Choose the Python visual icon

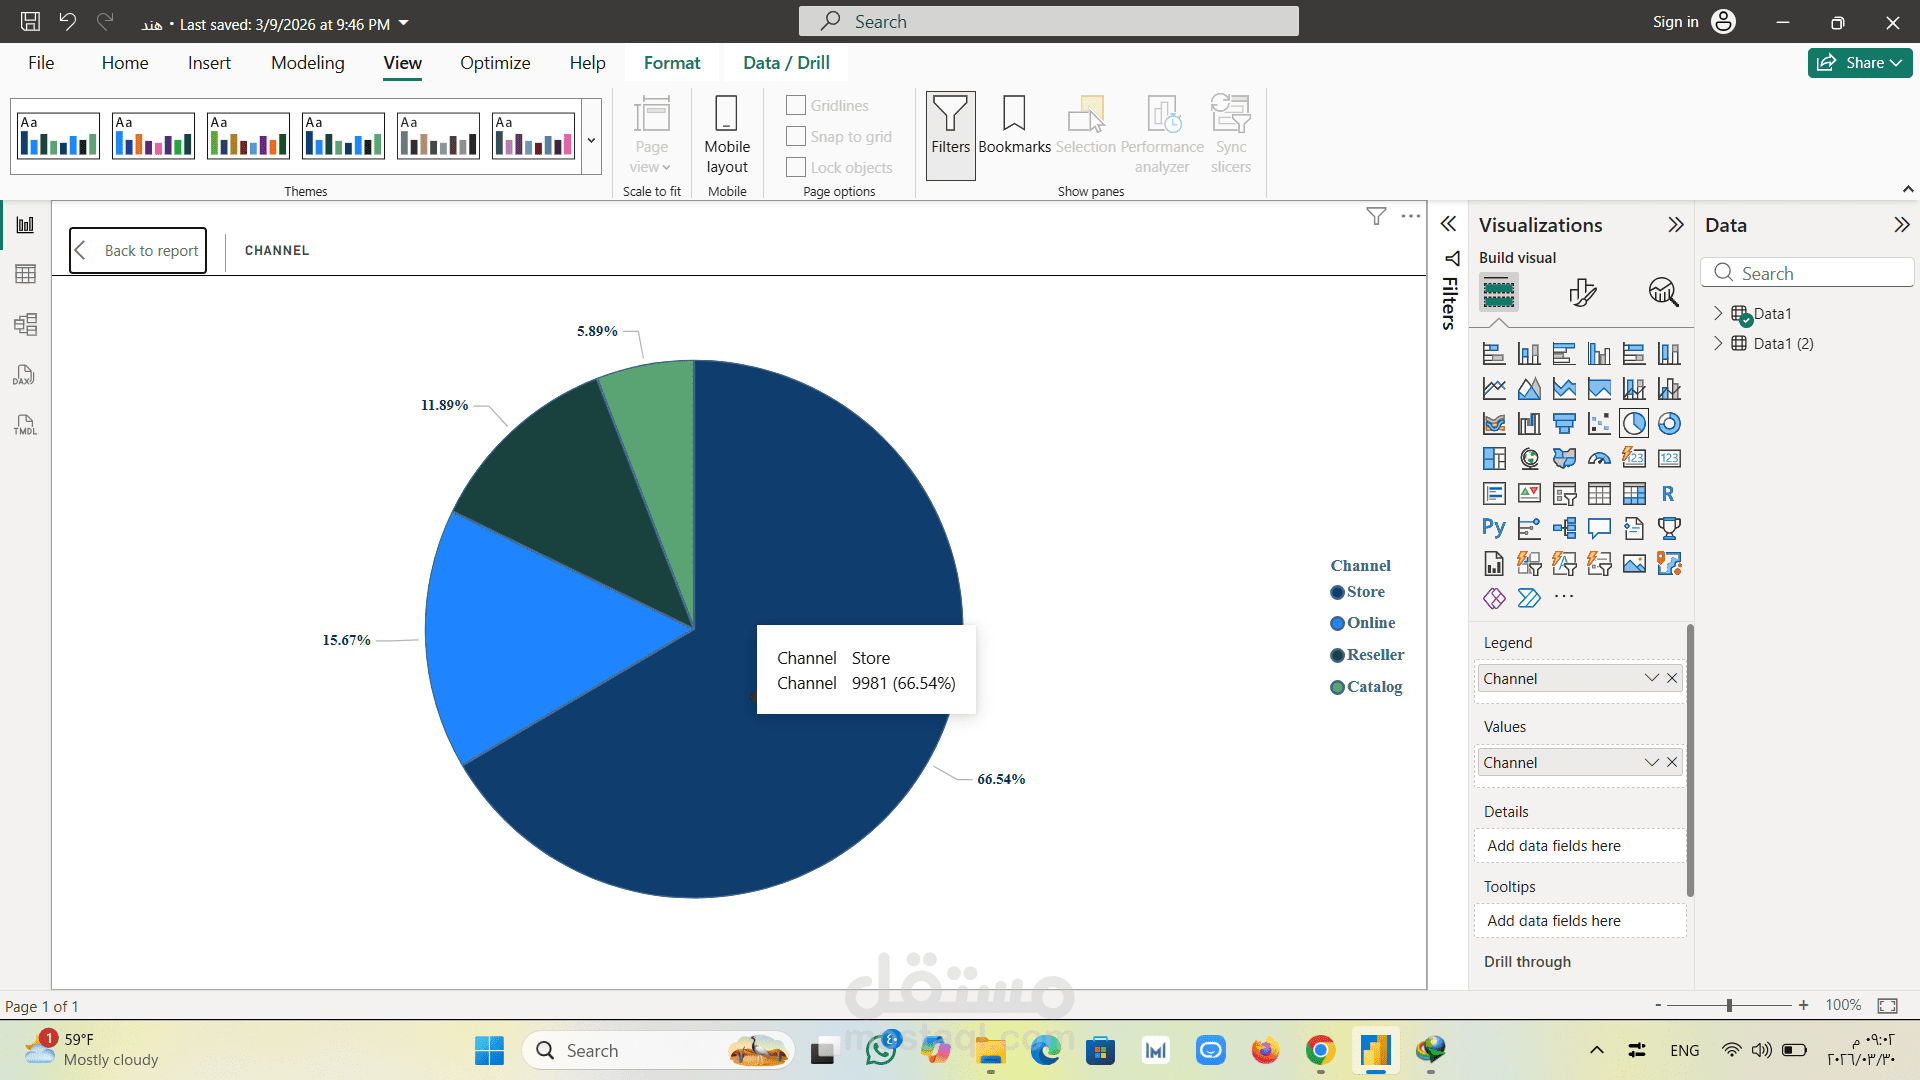point(1493,528)
